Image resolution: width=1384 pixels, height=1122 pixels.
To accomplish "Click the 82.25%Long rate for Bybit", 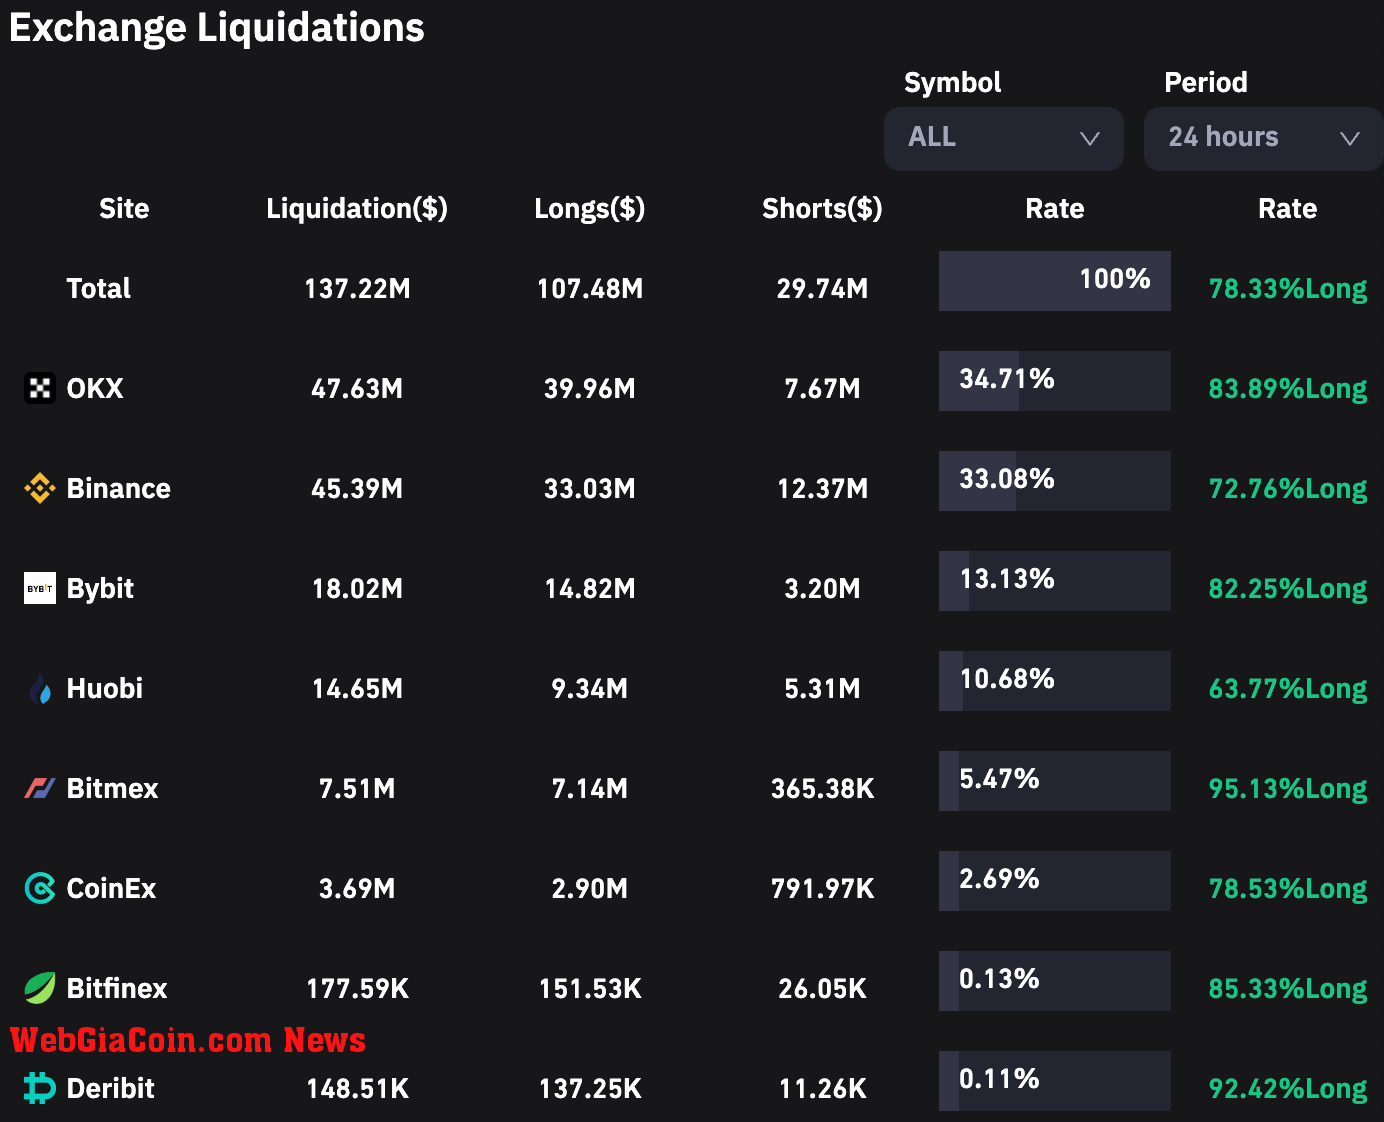I will 1288,589.
